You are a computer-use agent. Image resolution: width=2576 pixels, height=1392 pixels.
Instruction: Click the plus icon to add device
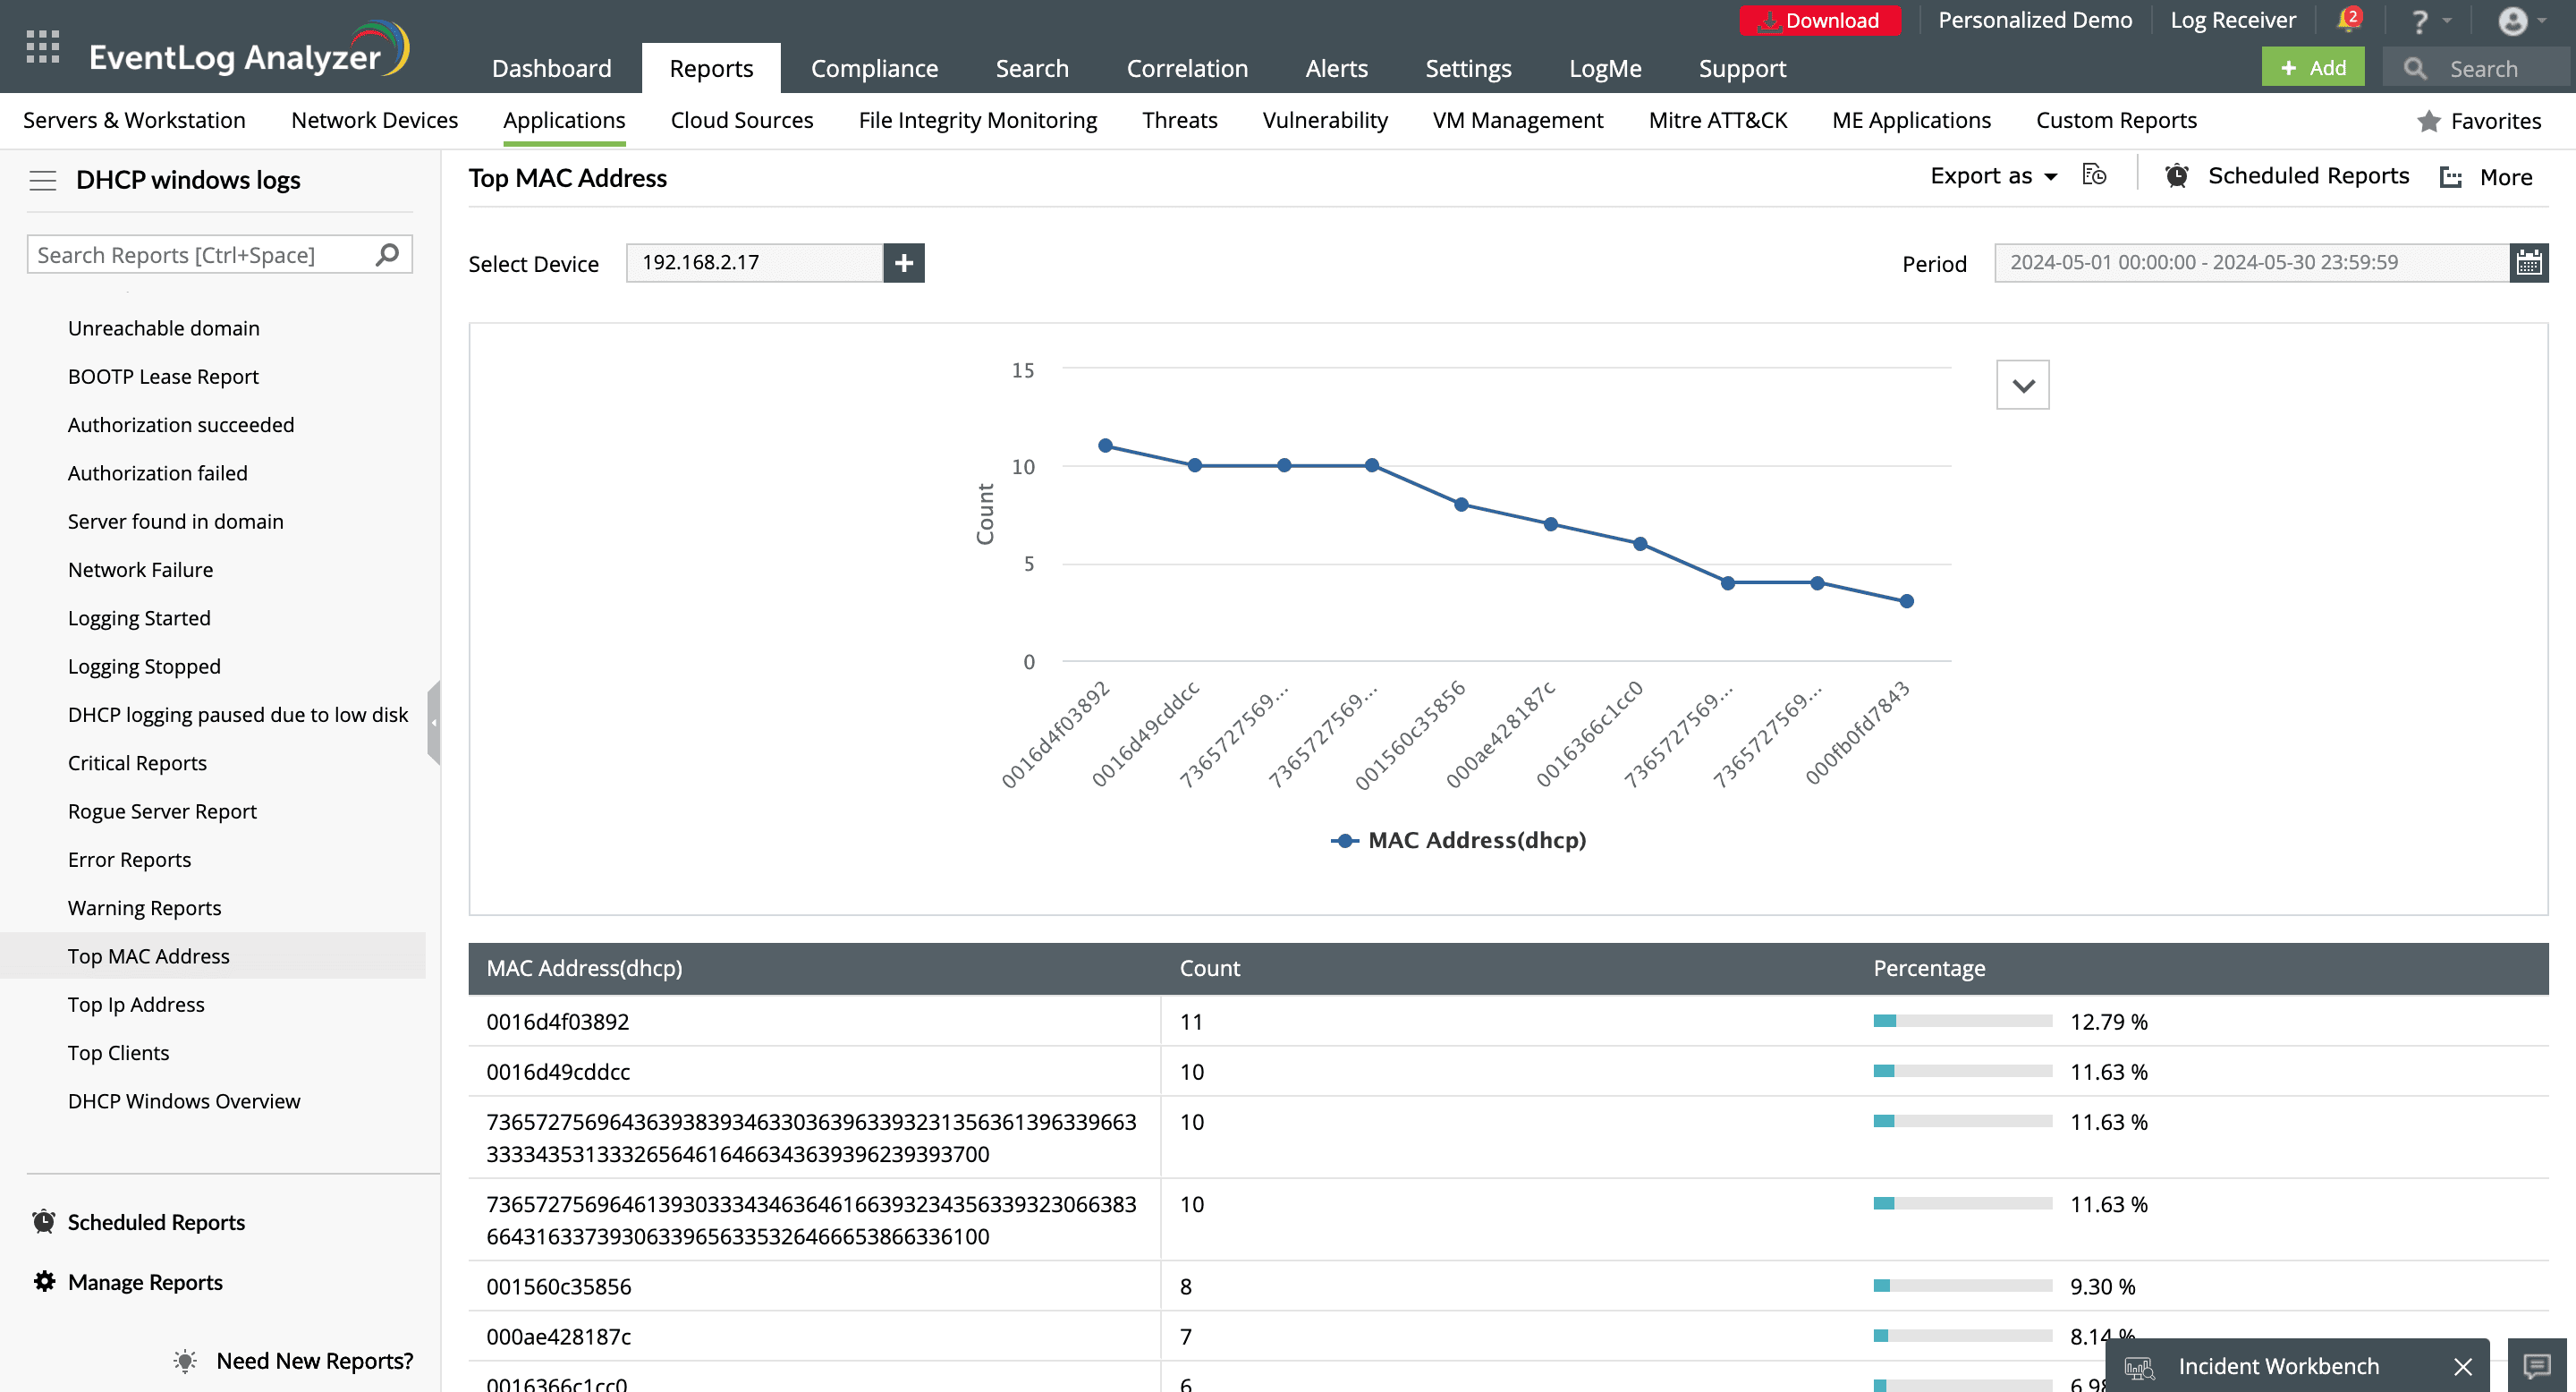click(x=903, y=263)
